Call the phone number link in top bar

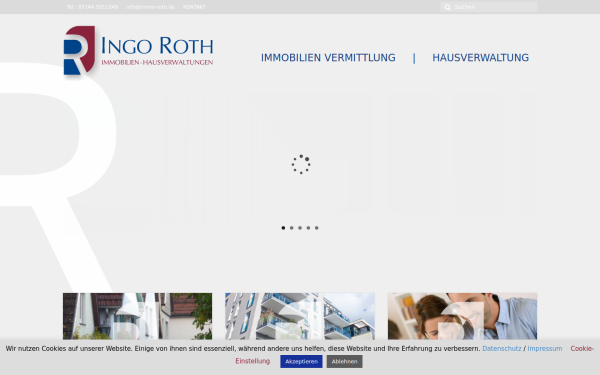point(92,7)
